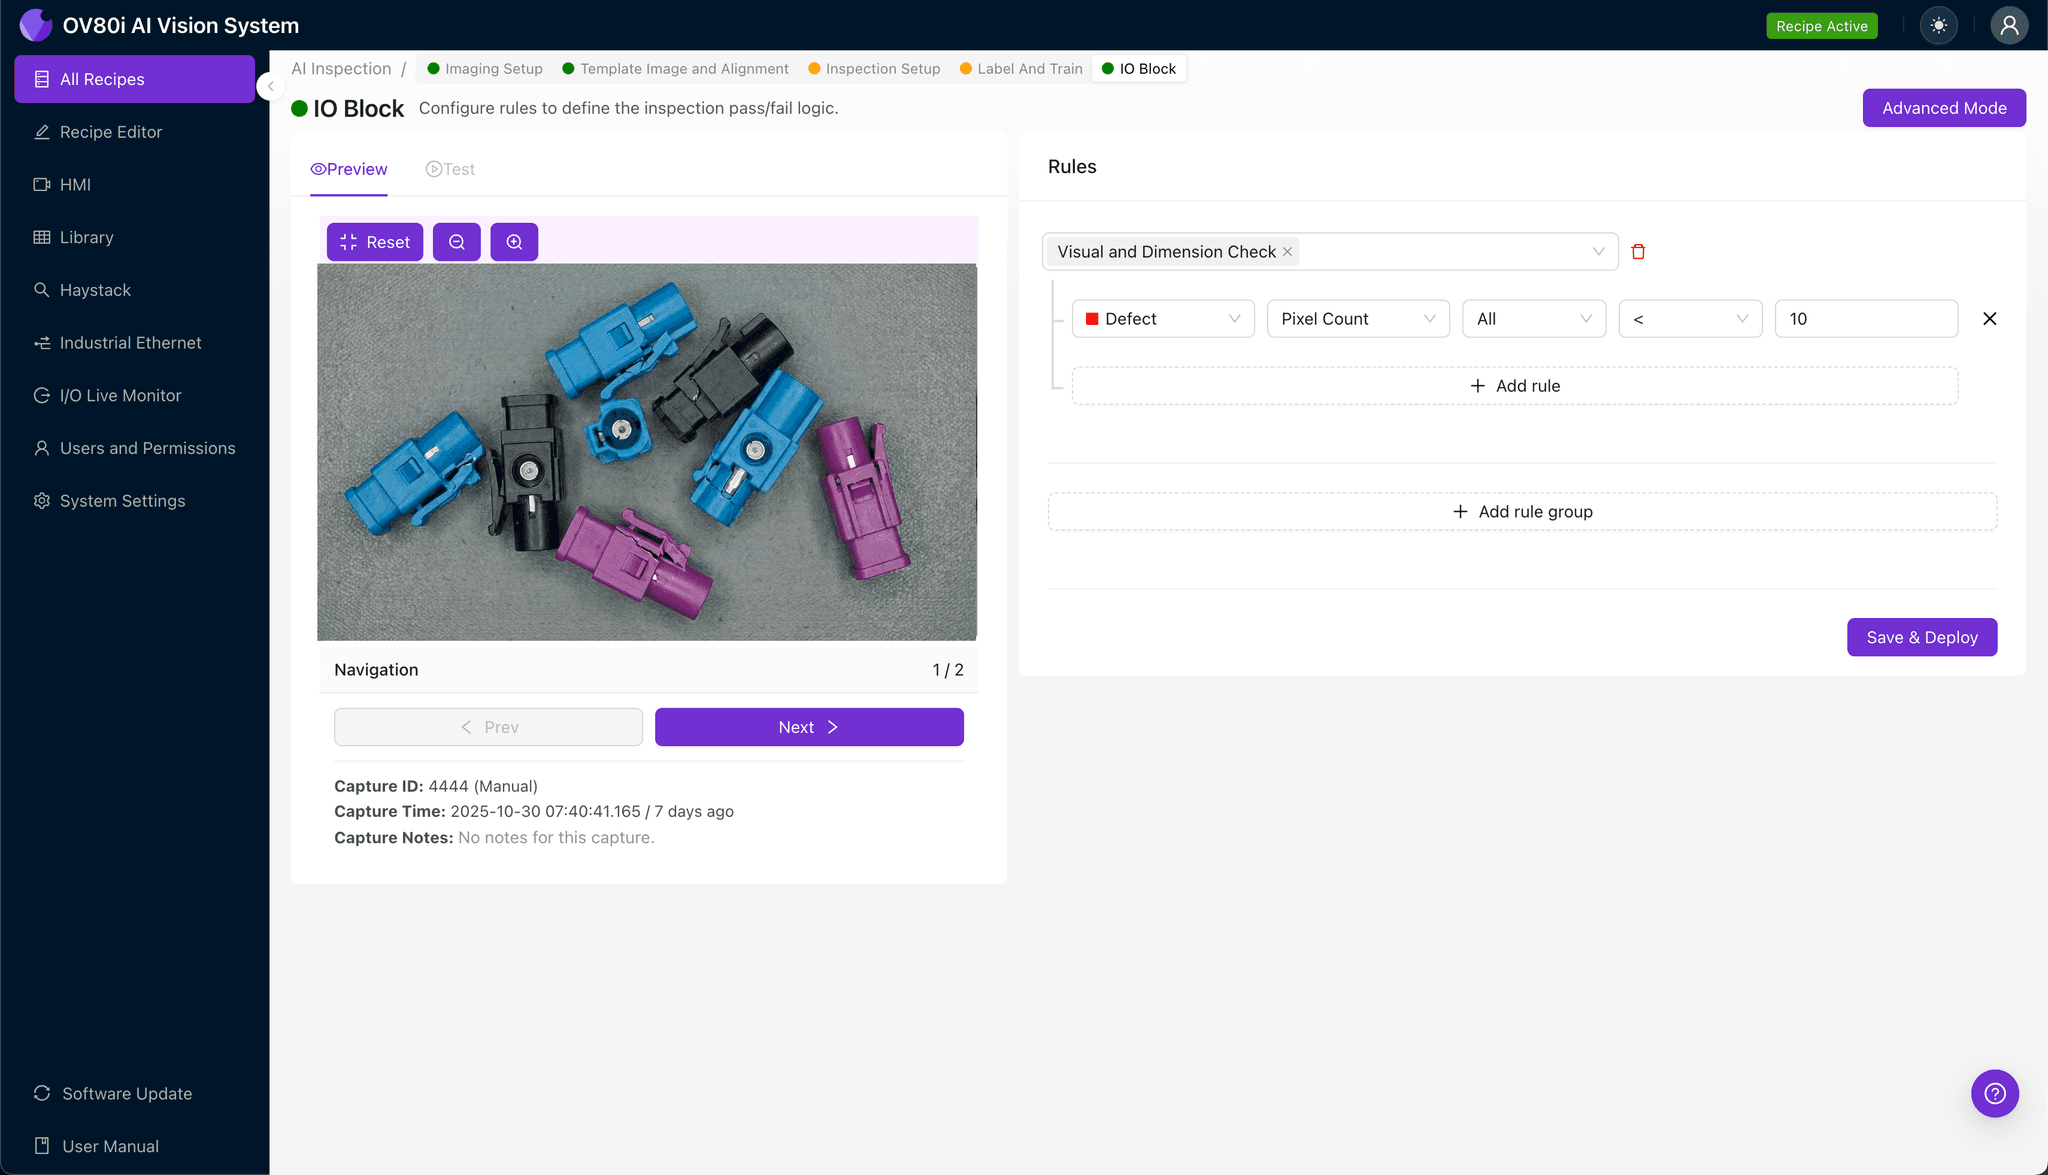Click the Reset view icon above the preview
This screenshot has height=1175, width=2048.
click(x=374, y=241)
